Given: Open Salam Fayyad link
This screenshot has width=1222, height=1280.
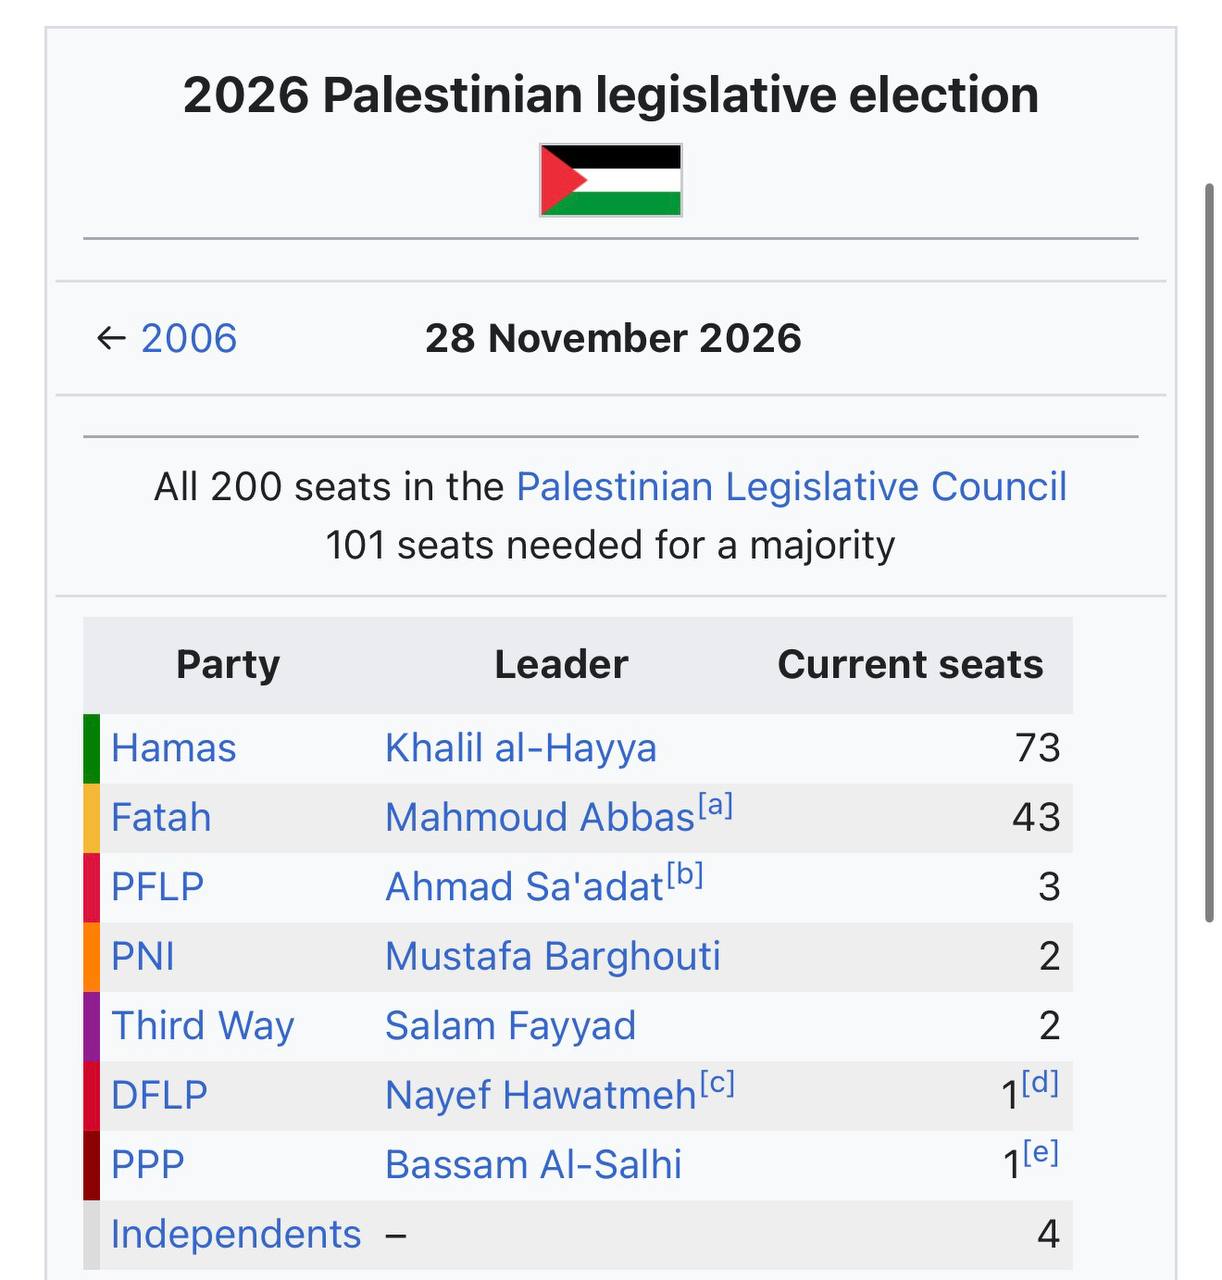Looking at the screenshot, I should point(511,1026).
